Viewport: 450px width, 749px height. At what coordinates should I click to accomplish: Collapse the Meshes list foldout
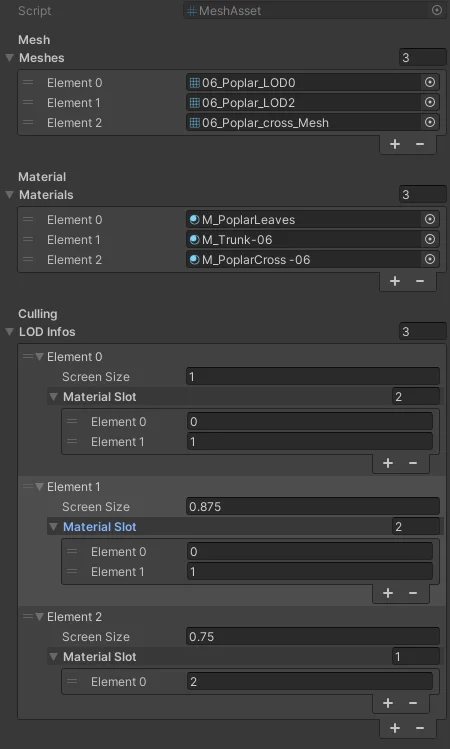click(x=9, y=58)
